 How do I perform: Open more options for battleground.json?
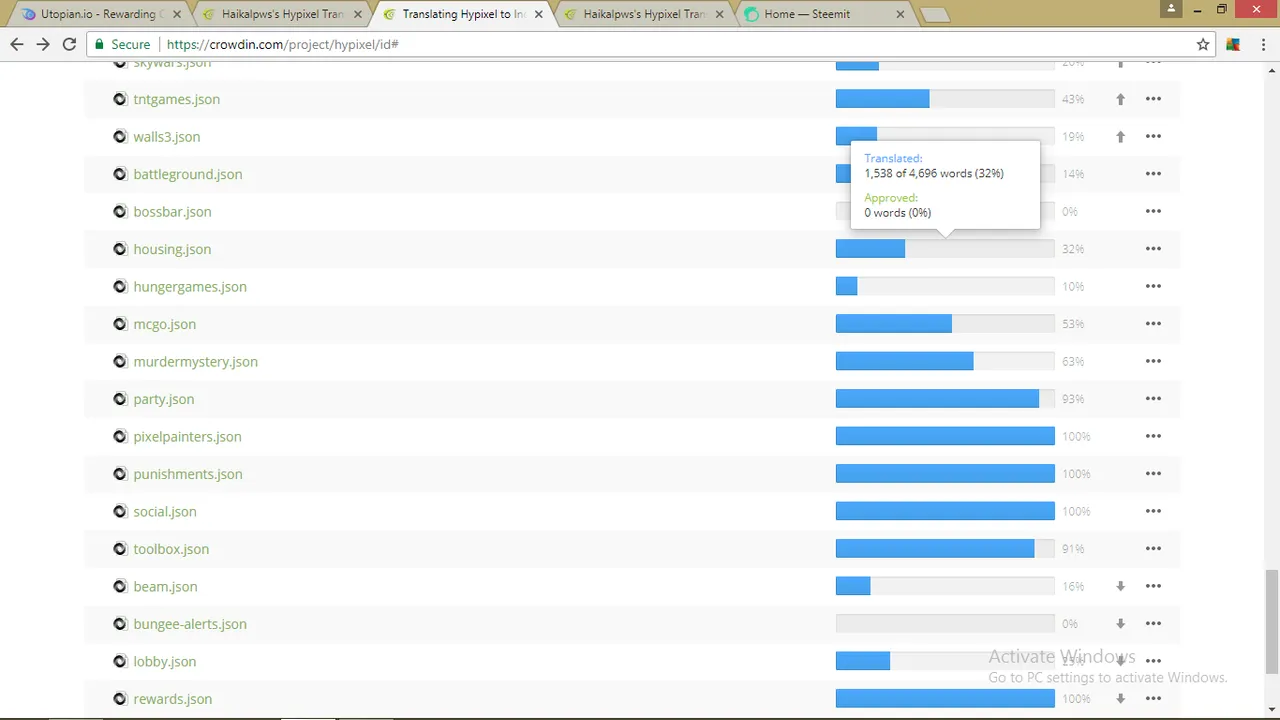(x=1153, y=174)
